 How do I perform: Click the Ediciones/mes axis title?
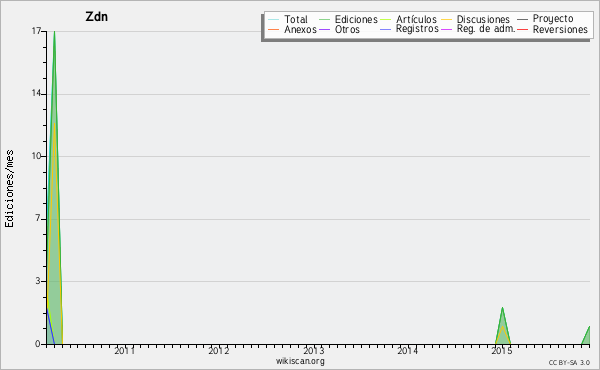(x=9, y=189)
